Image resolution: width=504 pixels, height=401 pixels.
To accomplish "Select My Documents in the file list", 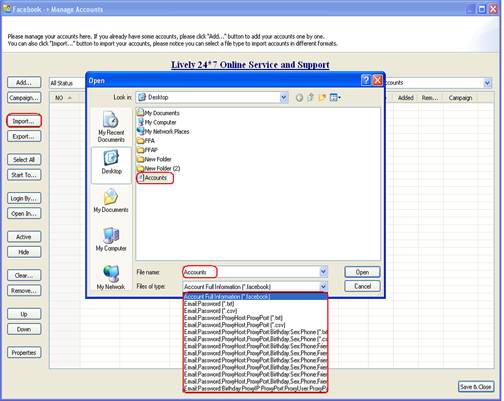I will (158, 113).
